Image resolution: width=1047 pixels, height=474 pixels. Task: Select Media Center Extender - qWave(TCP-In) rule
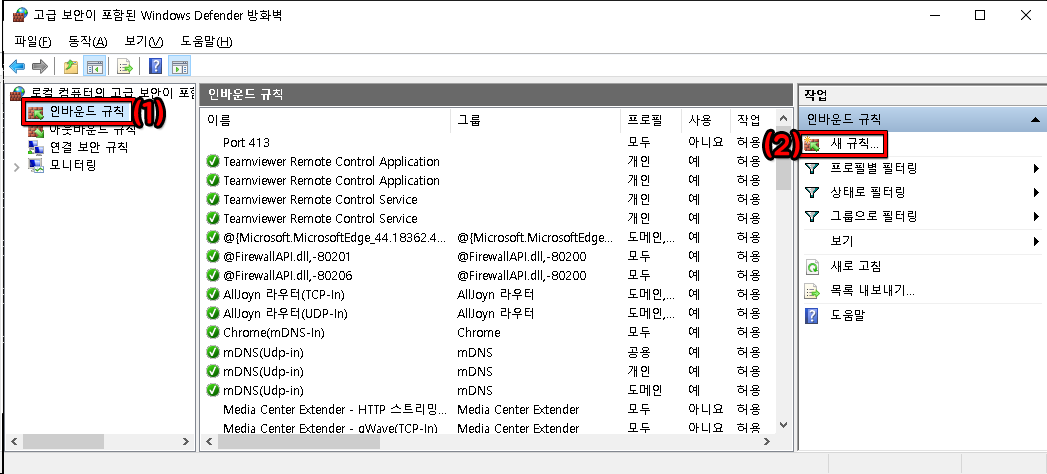[x=488, y=427]
